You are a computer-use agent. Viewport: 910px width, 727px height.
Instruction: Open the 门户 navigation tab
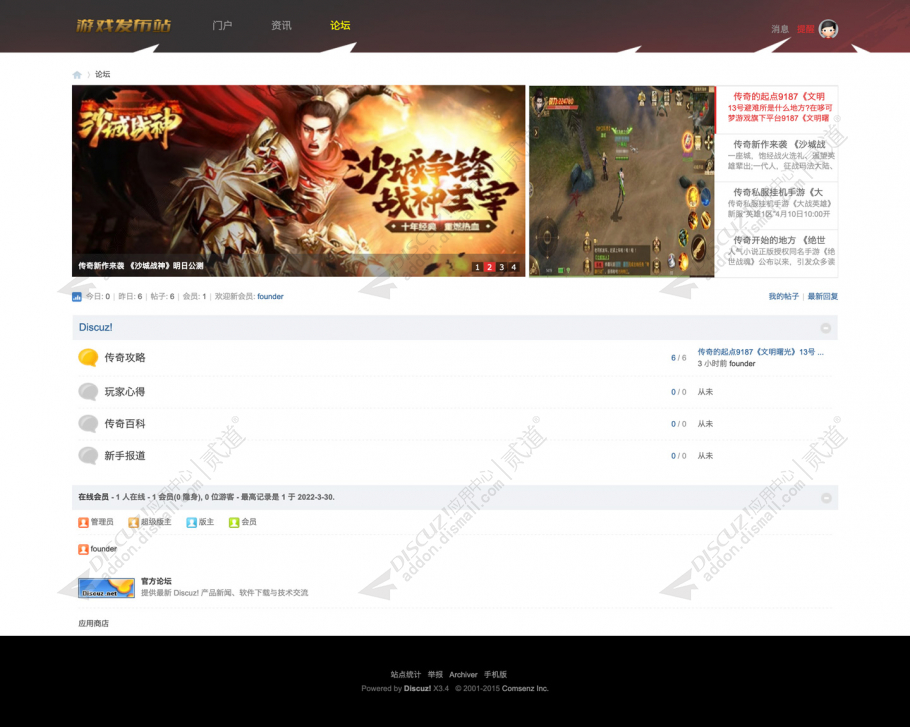coord(222,26)
